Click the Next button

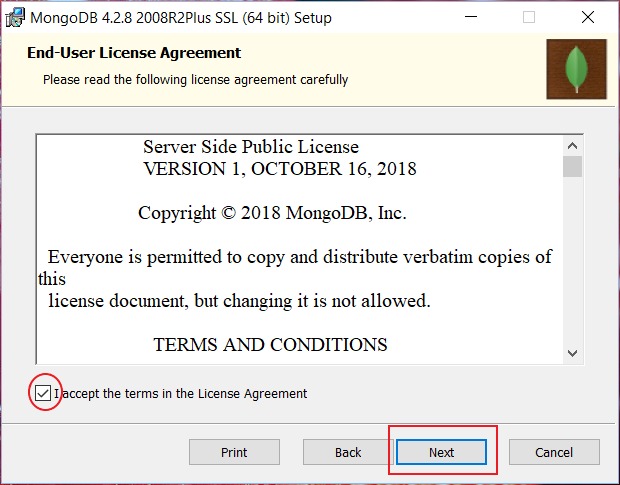pyautogui.click(x=441, y=452)
